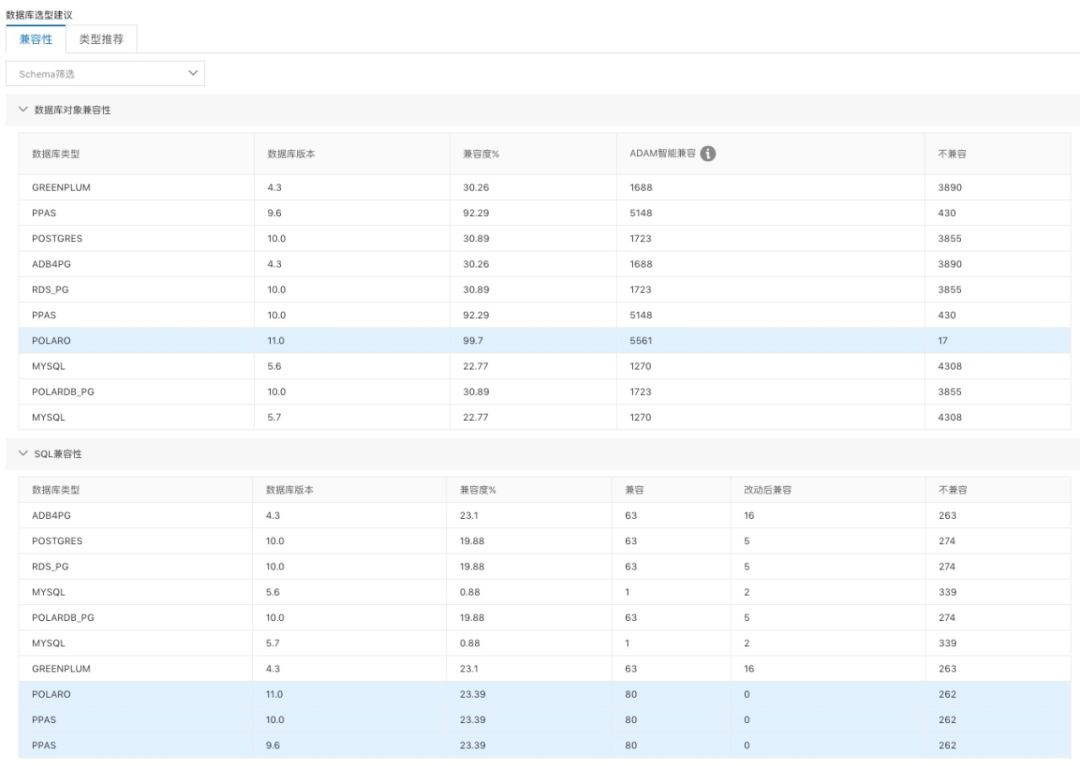The height and width of the screenshot is (766, 1080).
Task: Collapse the SQL兼容性 section
Action: tap(24, 454)
